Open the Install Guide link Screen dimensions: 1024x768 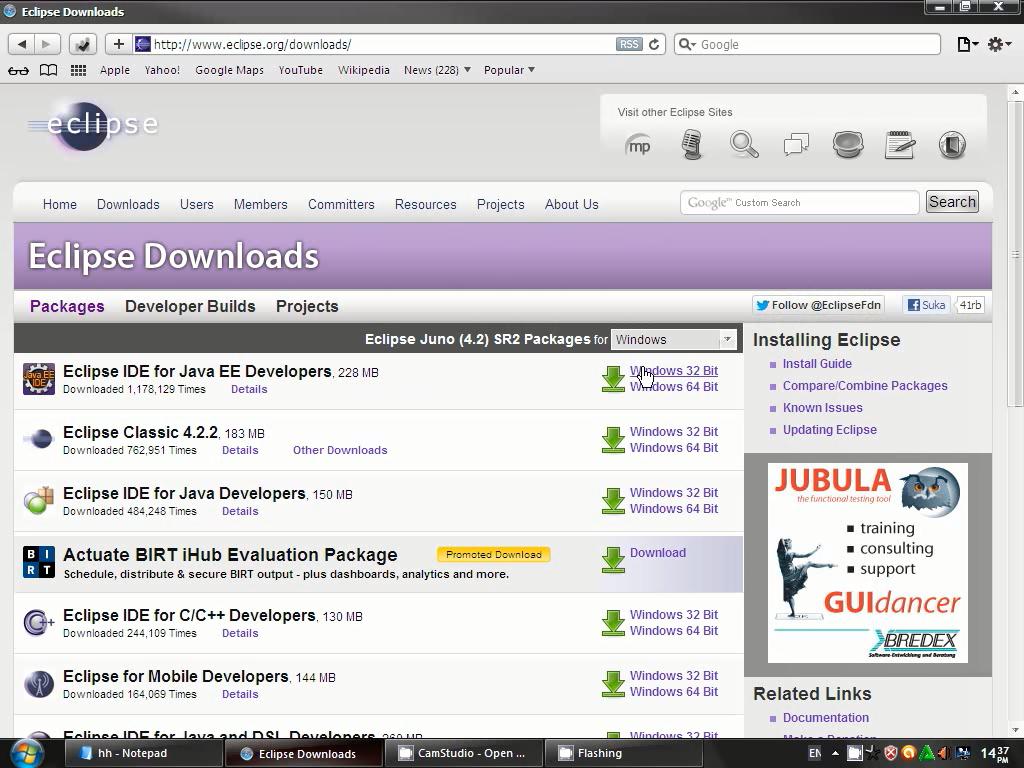[817, 364]
